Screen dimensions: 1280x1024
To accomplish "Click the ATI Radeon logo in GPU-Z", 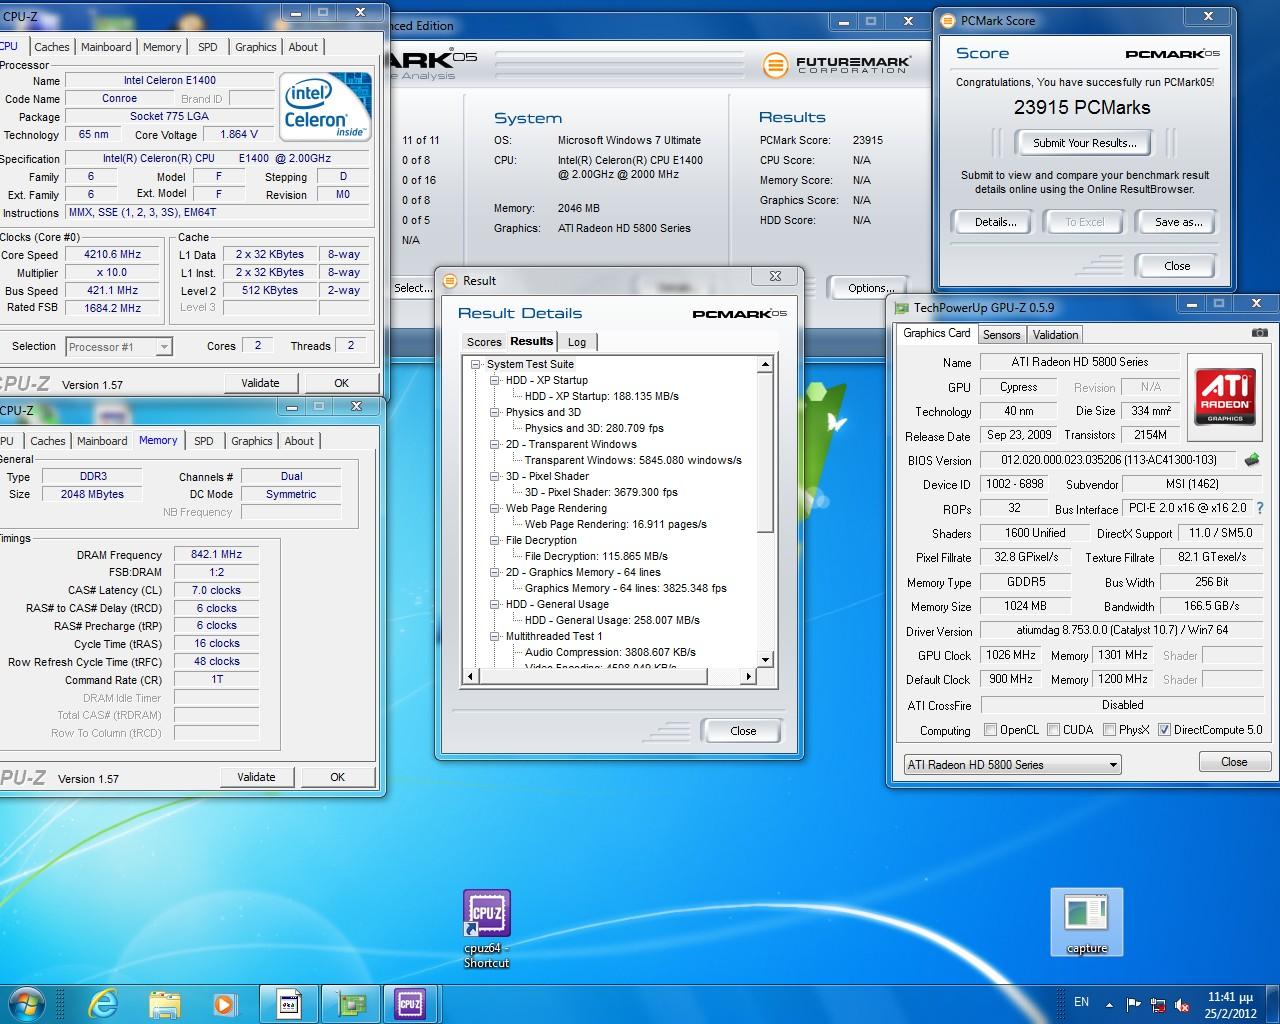I will [1225, 396].
